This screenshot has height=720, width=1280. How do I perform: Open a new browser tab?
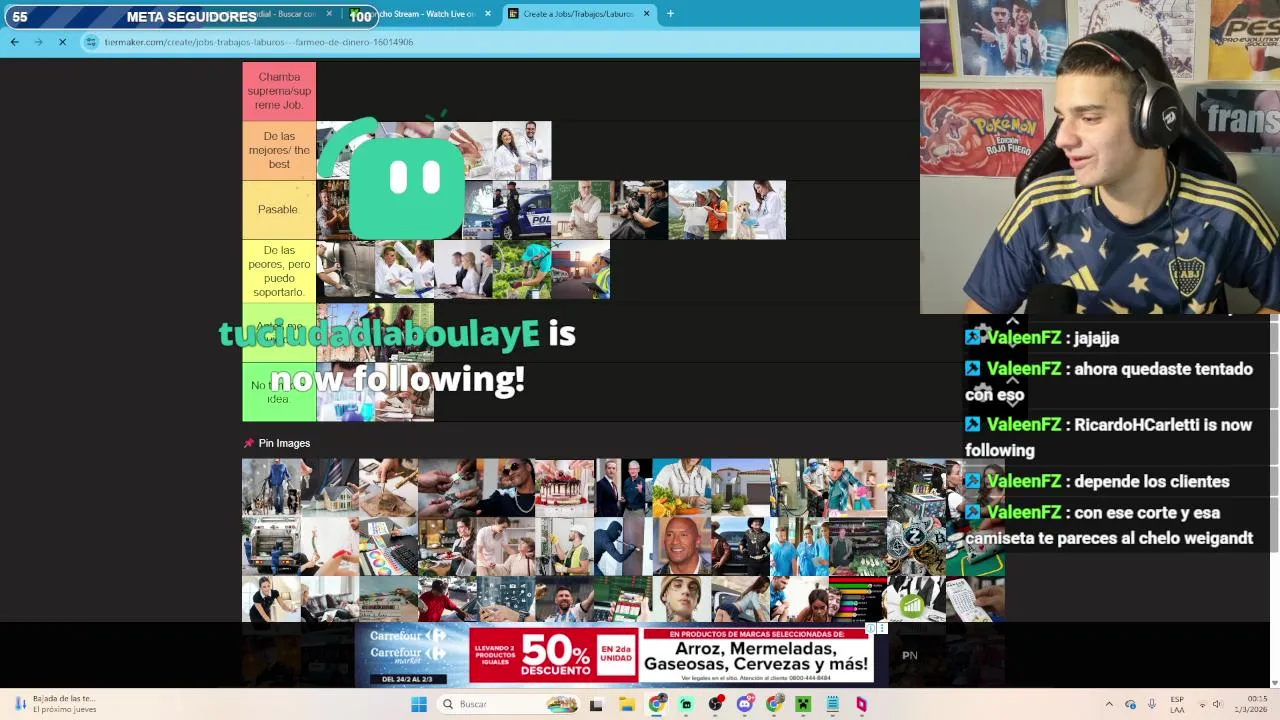[x=670, y=14]
